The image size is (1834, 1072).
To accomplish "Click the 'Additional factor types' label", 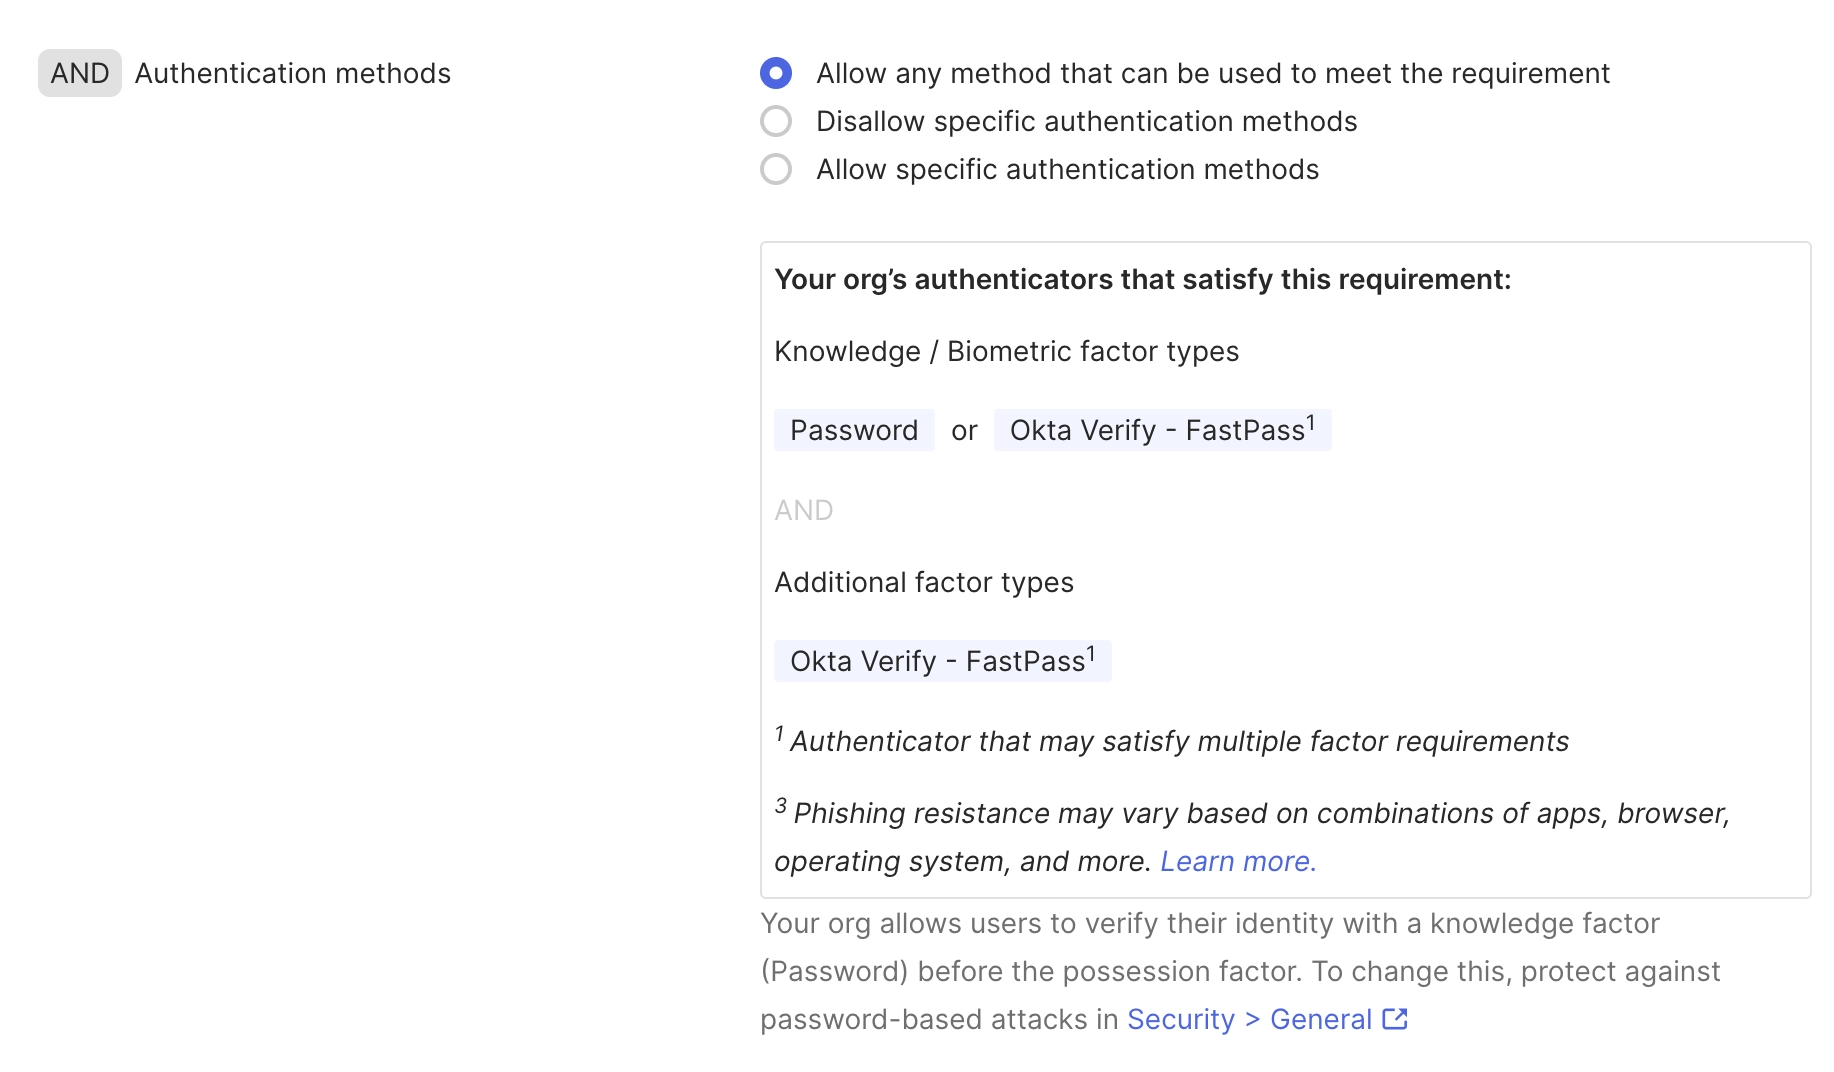I will [x=924, y=582].
